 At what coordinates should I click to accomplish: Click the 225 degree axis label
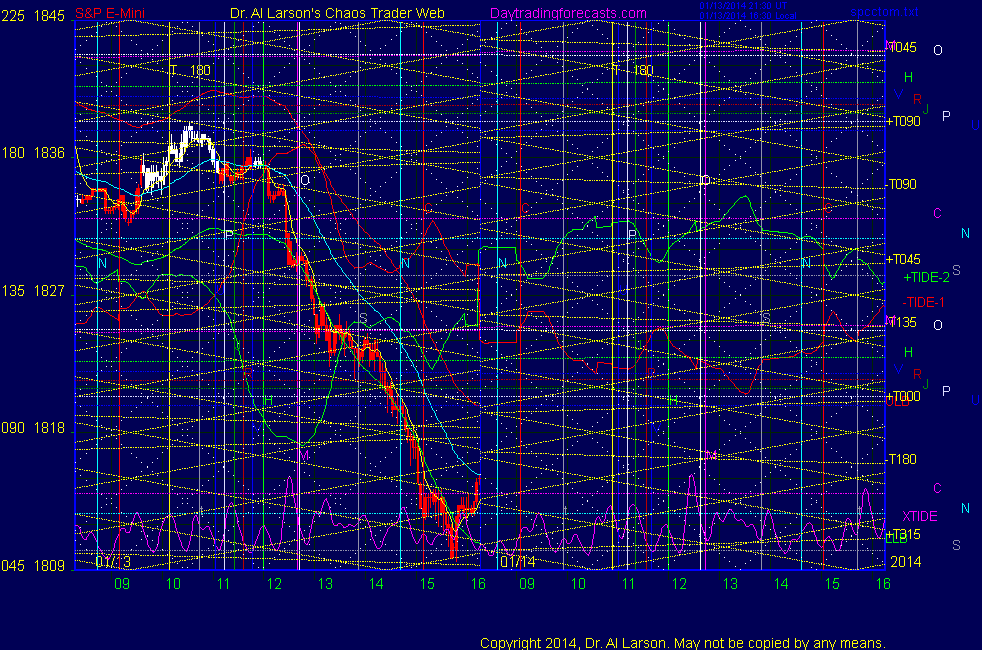coord(13,16)
